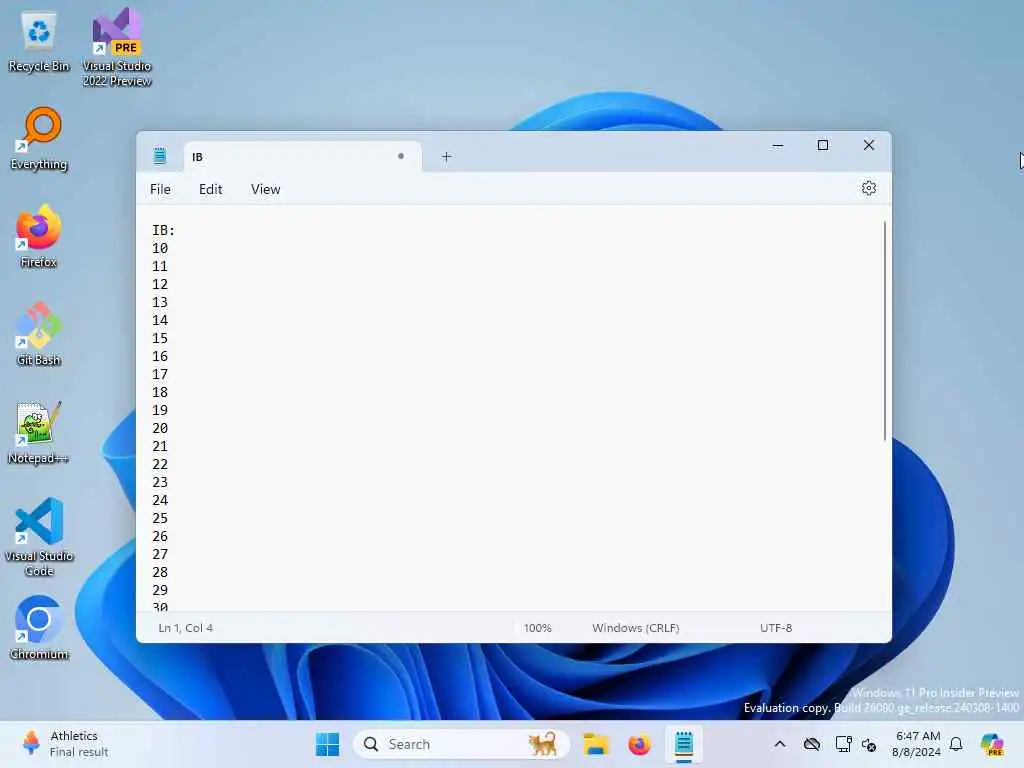Open the View menu
The width and height of the screenshot is (1024, 768).
265,189
